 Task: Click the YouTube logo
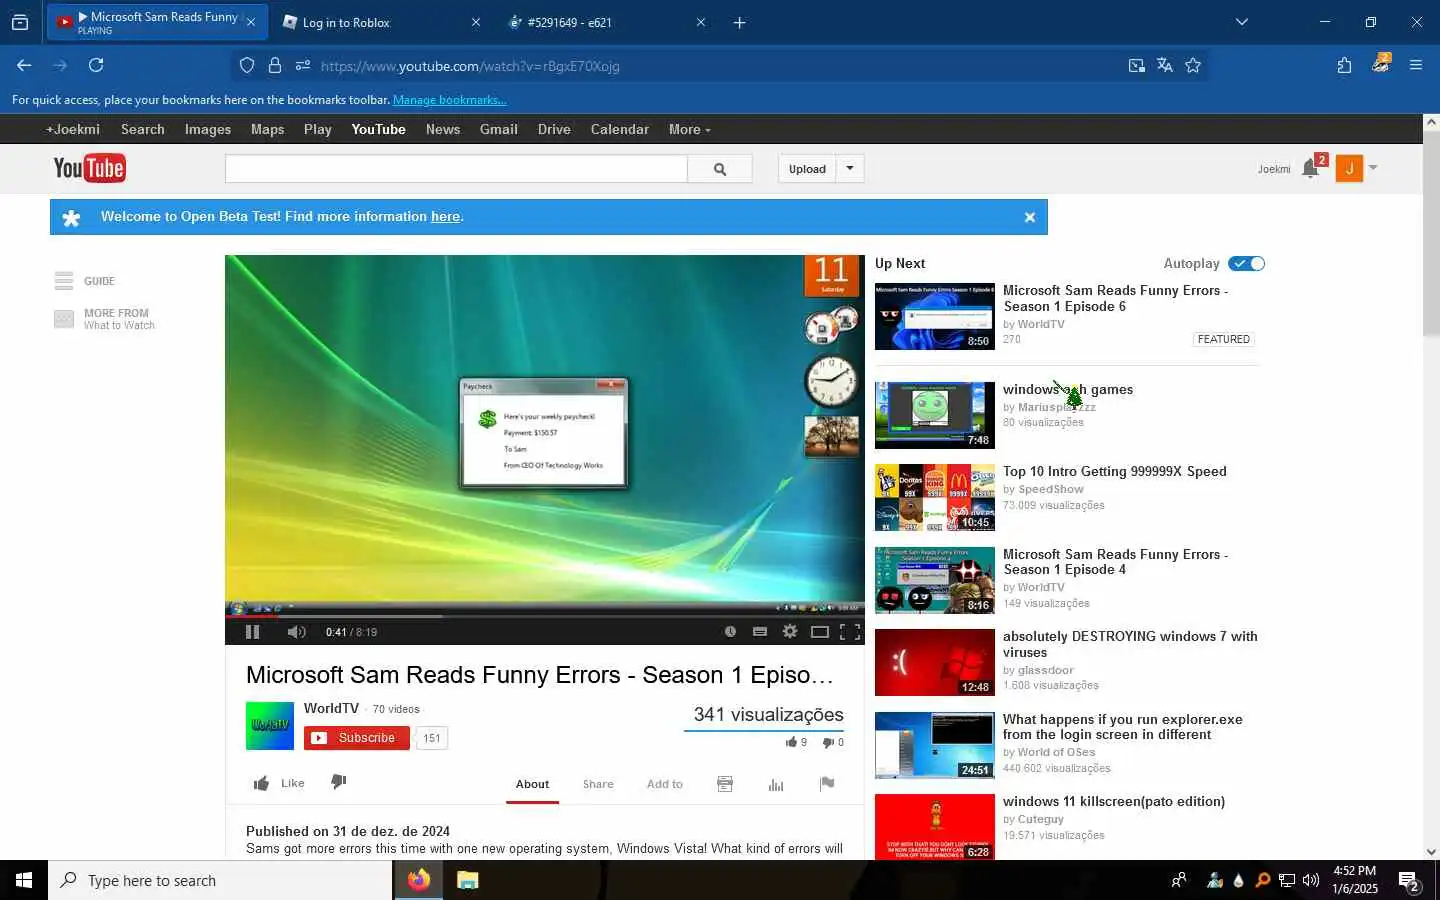(90, 168)
